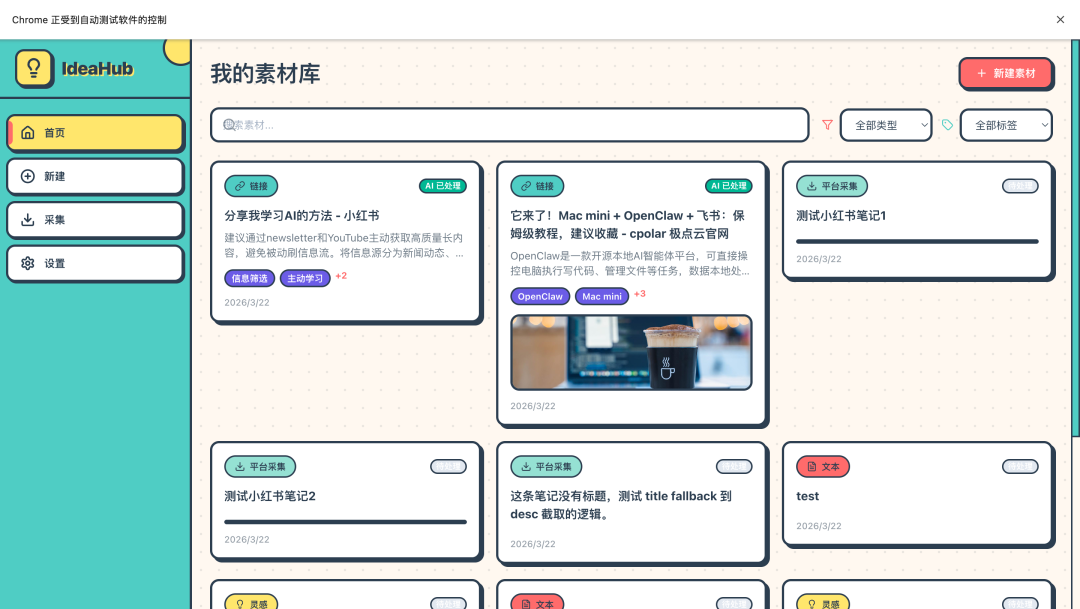Screen dimensions: 1080x609
Task: Click the coffee cup thumbnail on the OpenClaw card
Action: [631, 352]
